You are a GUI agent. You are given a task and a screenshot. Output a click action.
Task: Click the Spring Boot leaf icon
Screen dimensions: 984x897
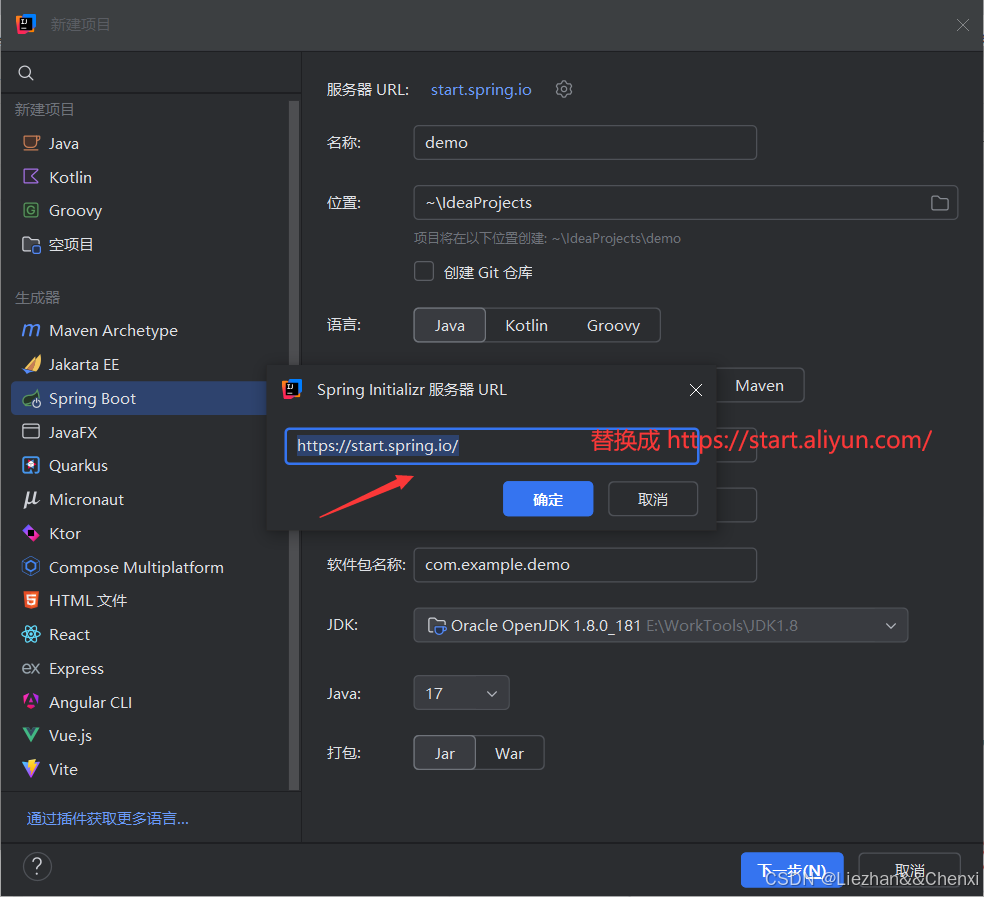pyautogui.click(x=31, y=399)
